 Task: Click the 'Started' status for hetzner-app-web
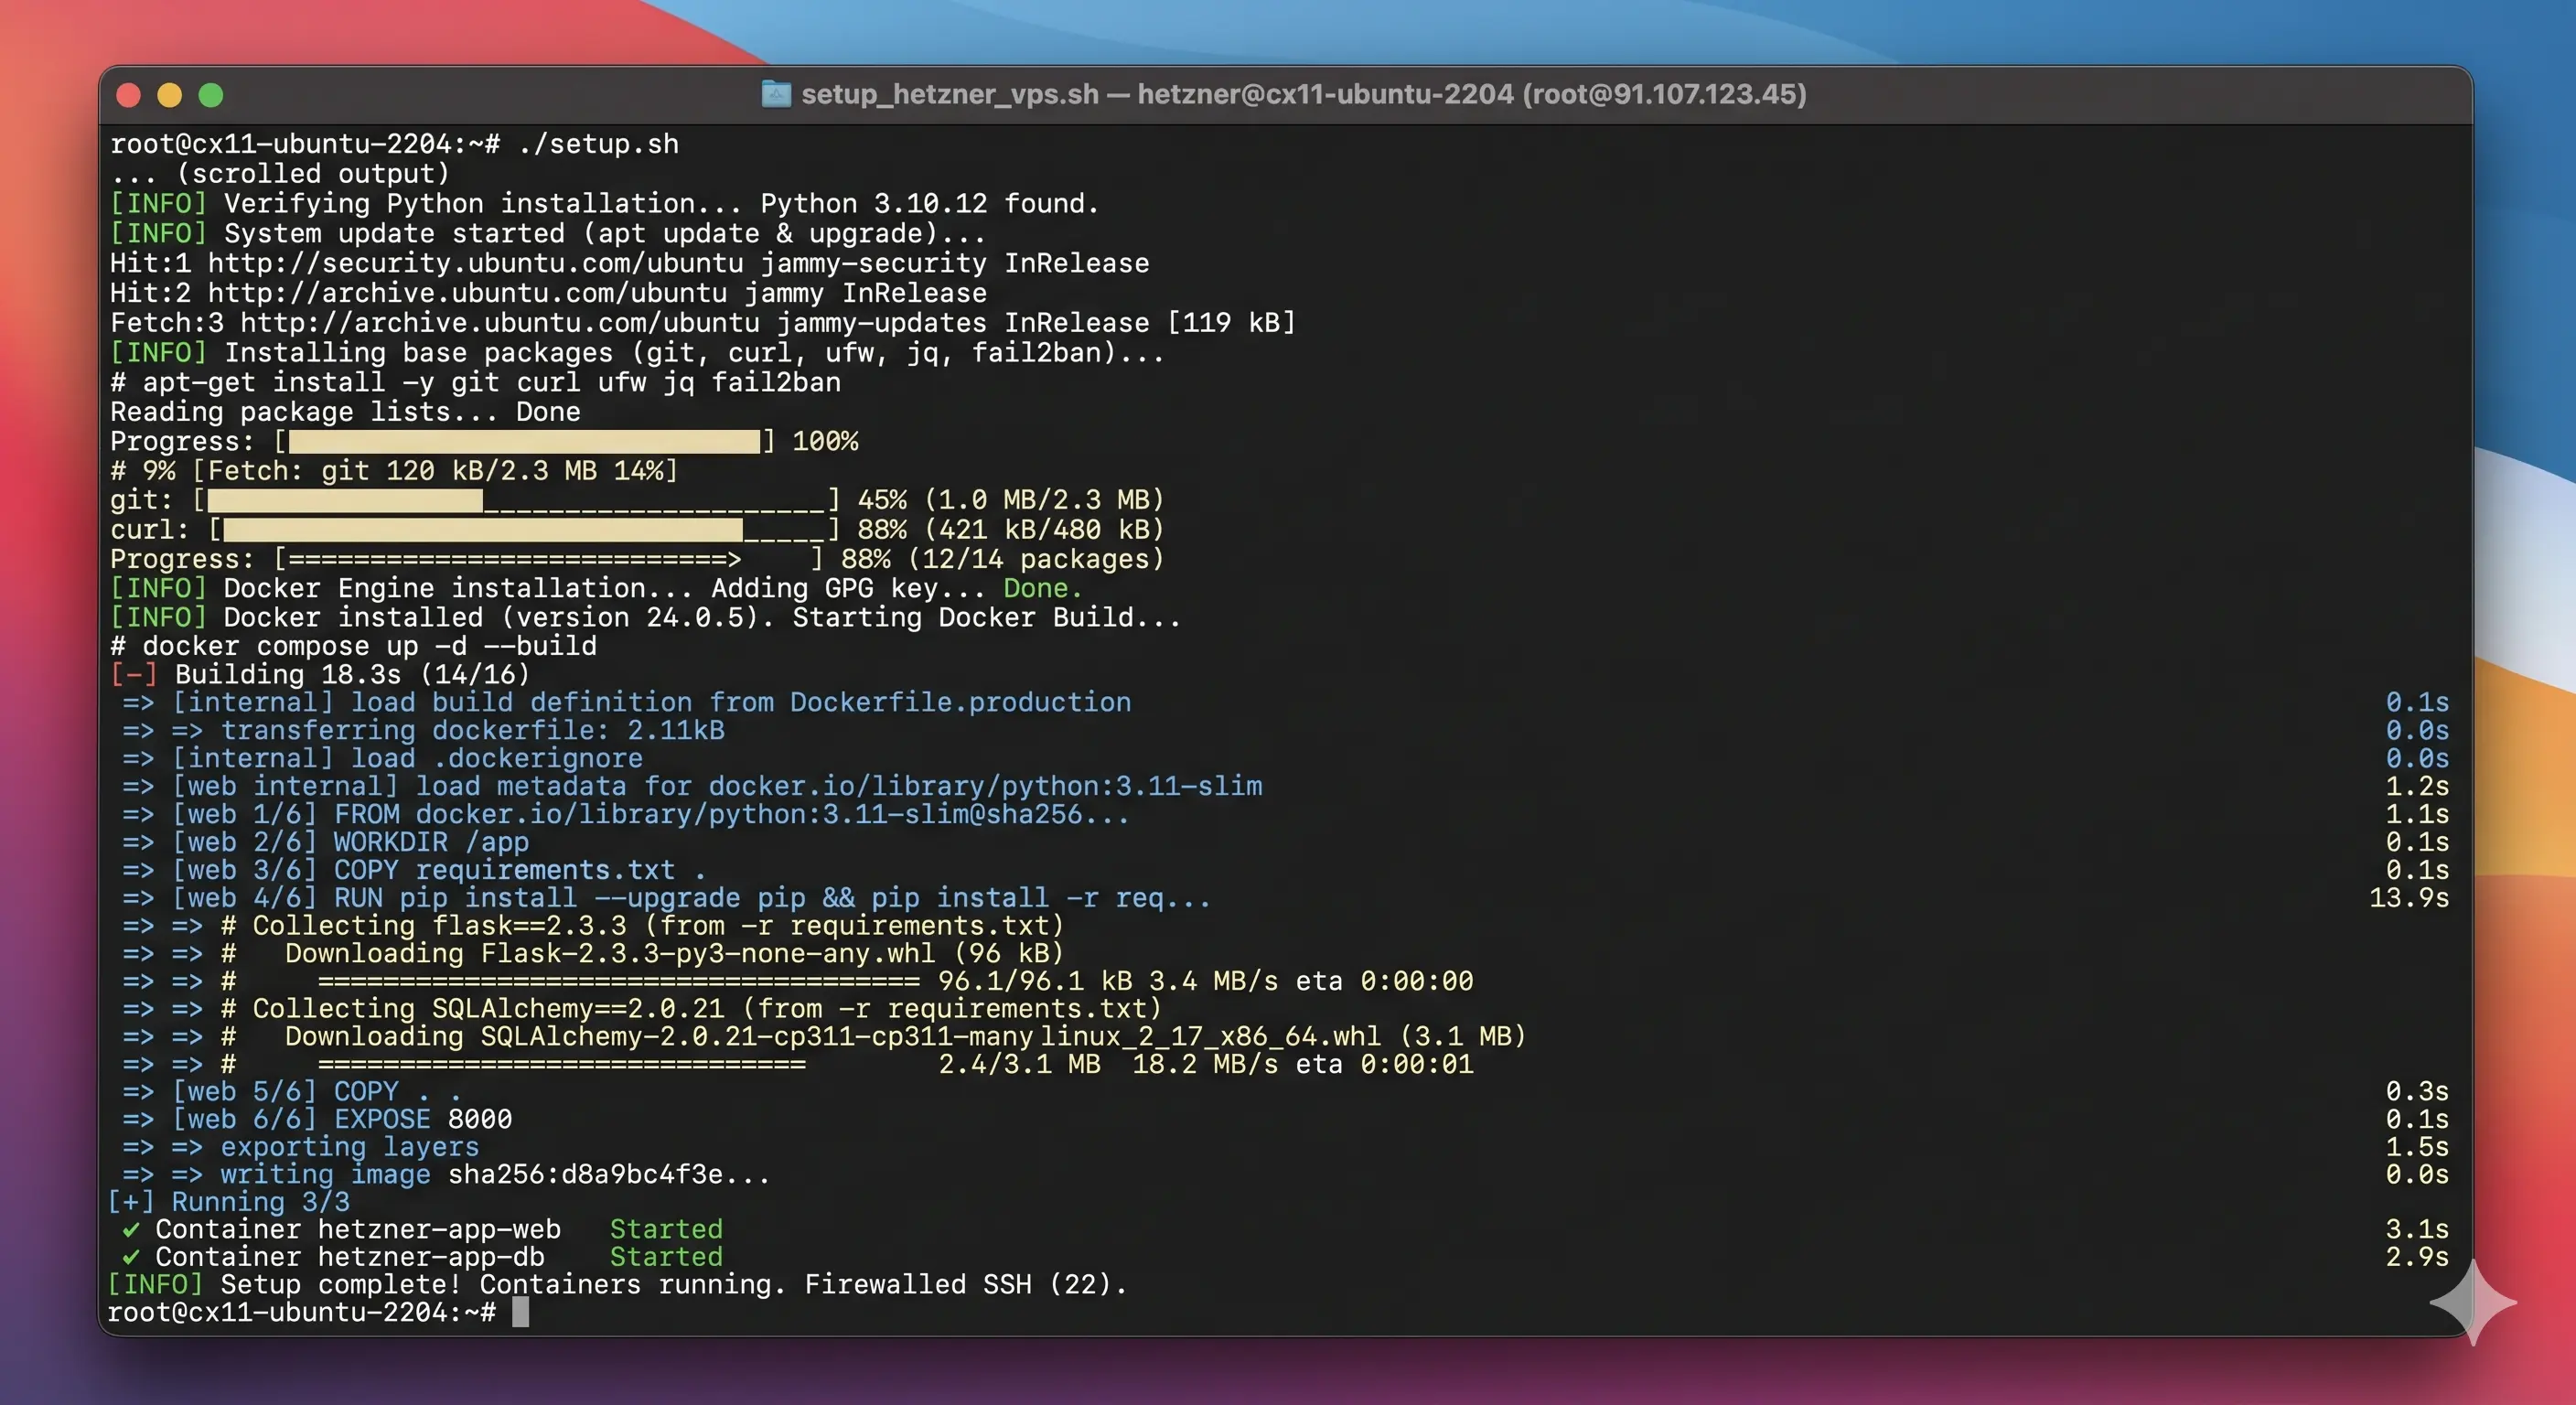pos(666,1229)
